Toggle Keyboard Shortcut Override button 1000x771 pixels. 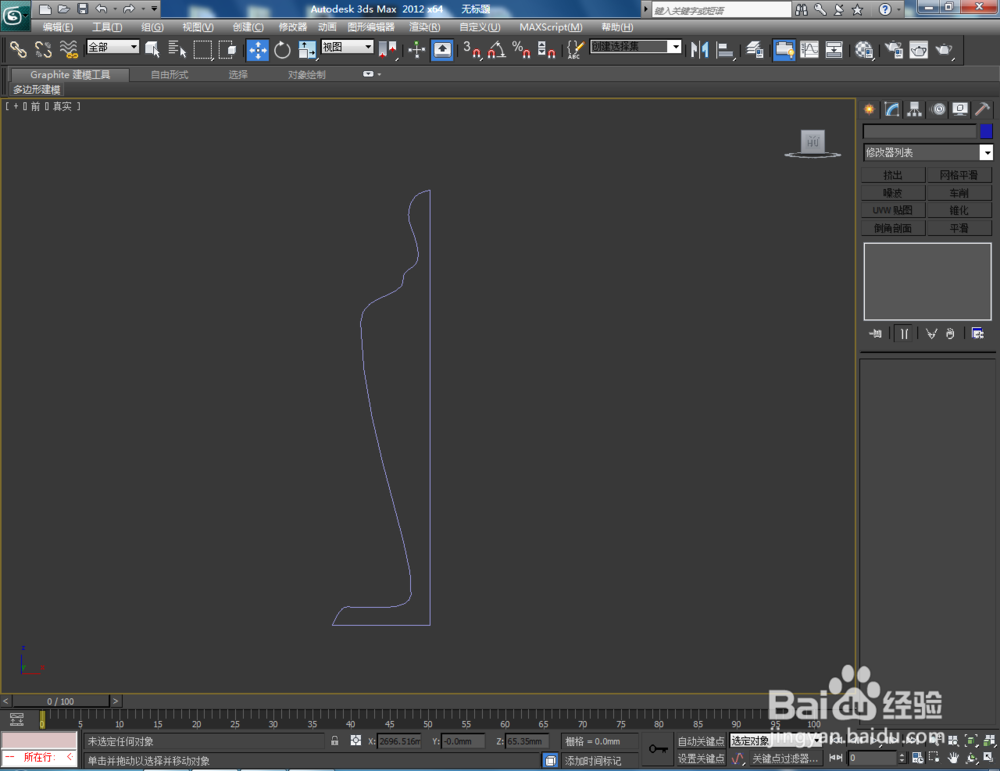pos(442,49)
